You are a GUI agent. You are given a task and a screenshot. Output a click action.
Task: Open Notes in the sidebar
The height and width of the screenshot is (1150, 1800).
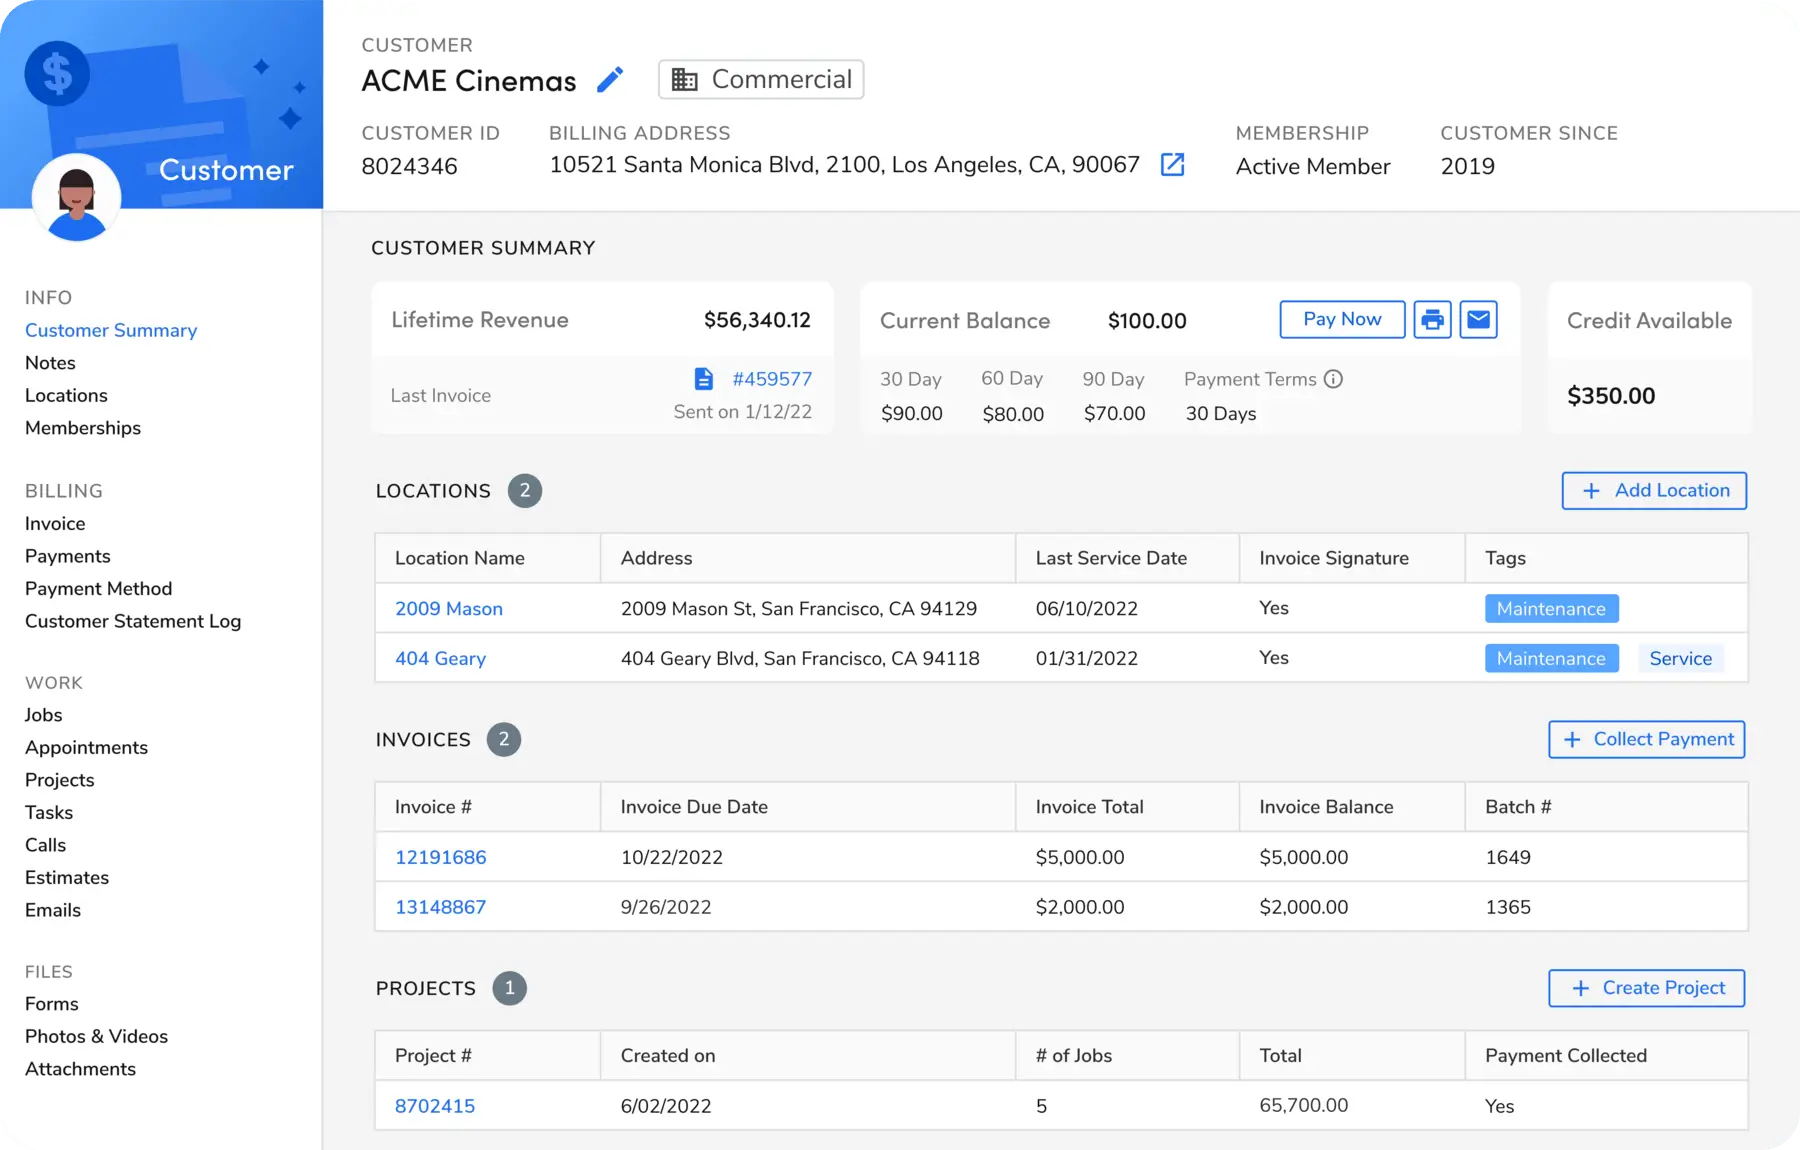50,363
